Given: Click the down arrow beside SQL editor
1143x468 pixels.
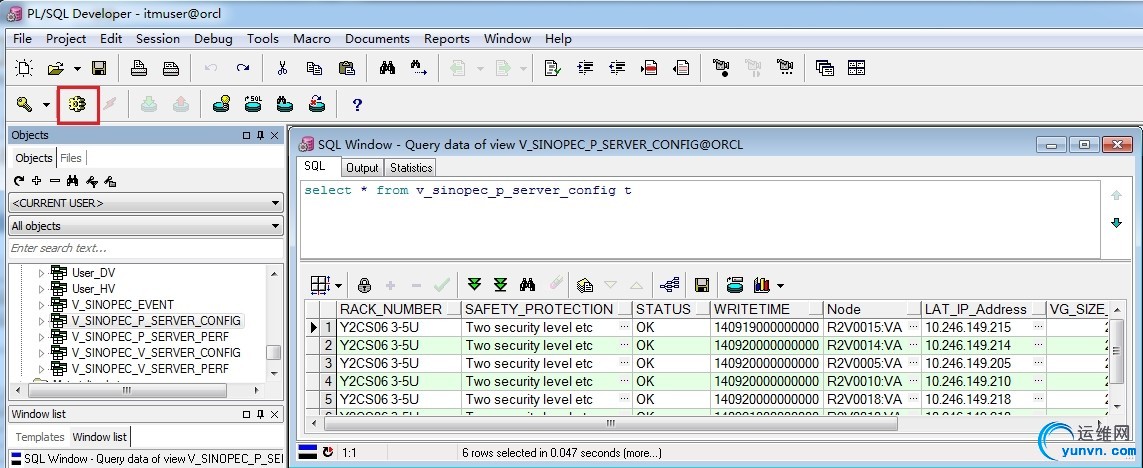Looking at the screenshot, I should pyautogui.click(x=1116, y=222).
